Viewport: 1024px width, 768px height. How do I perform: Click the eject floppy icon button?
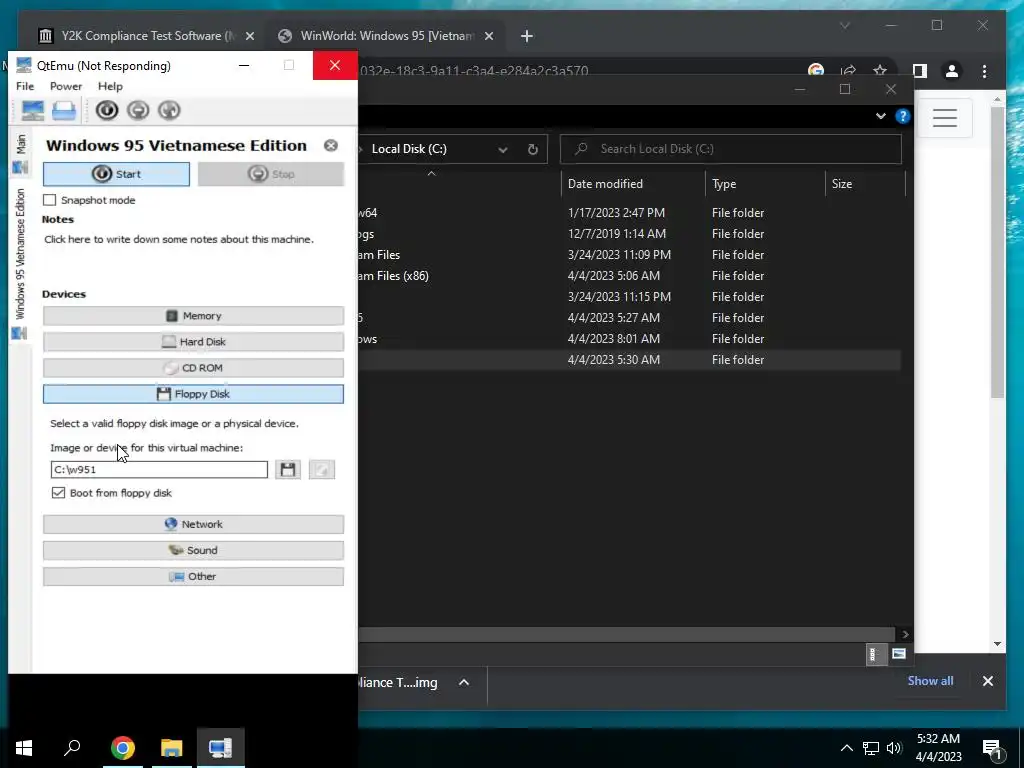(321, 470)
